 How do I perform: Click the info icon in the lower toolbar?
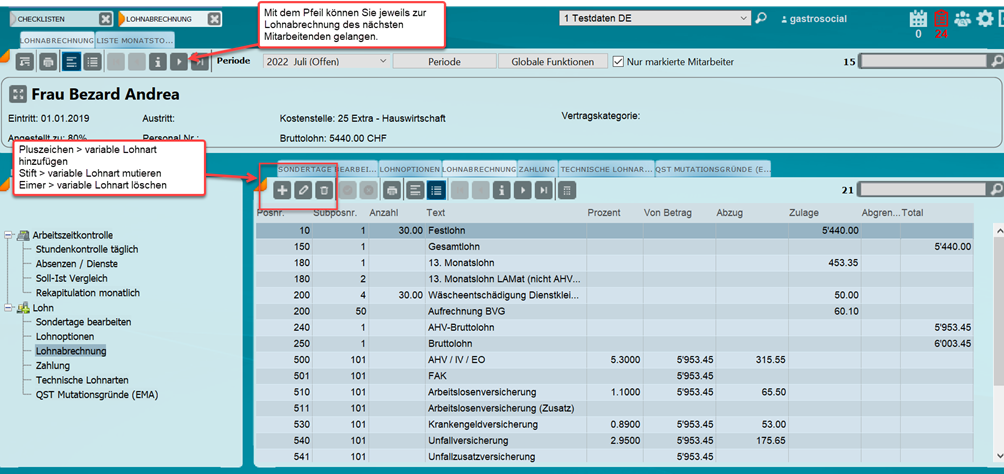tap(500, 190)
